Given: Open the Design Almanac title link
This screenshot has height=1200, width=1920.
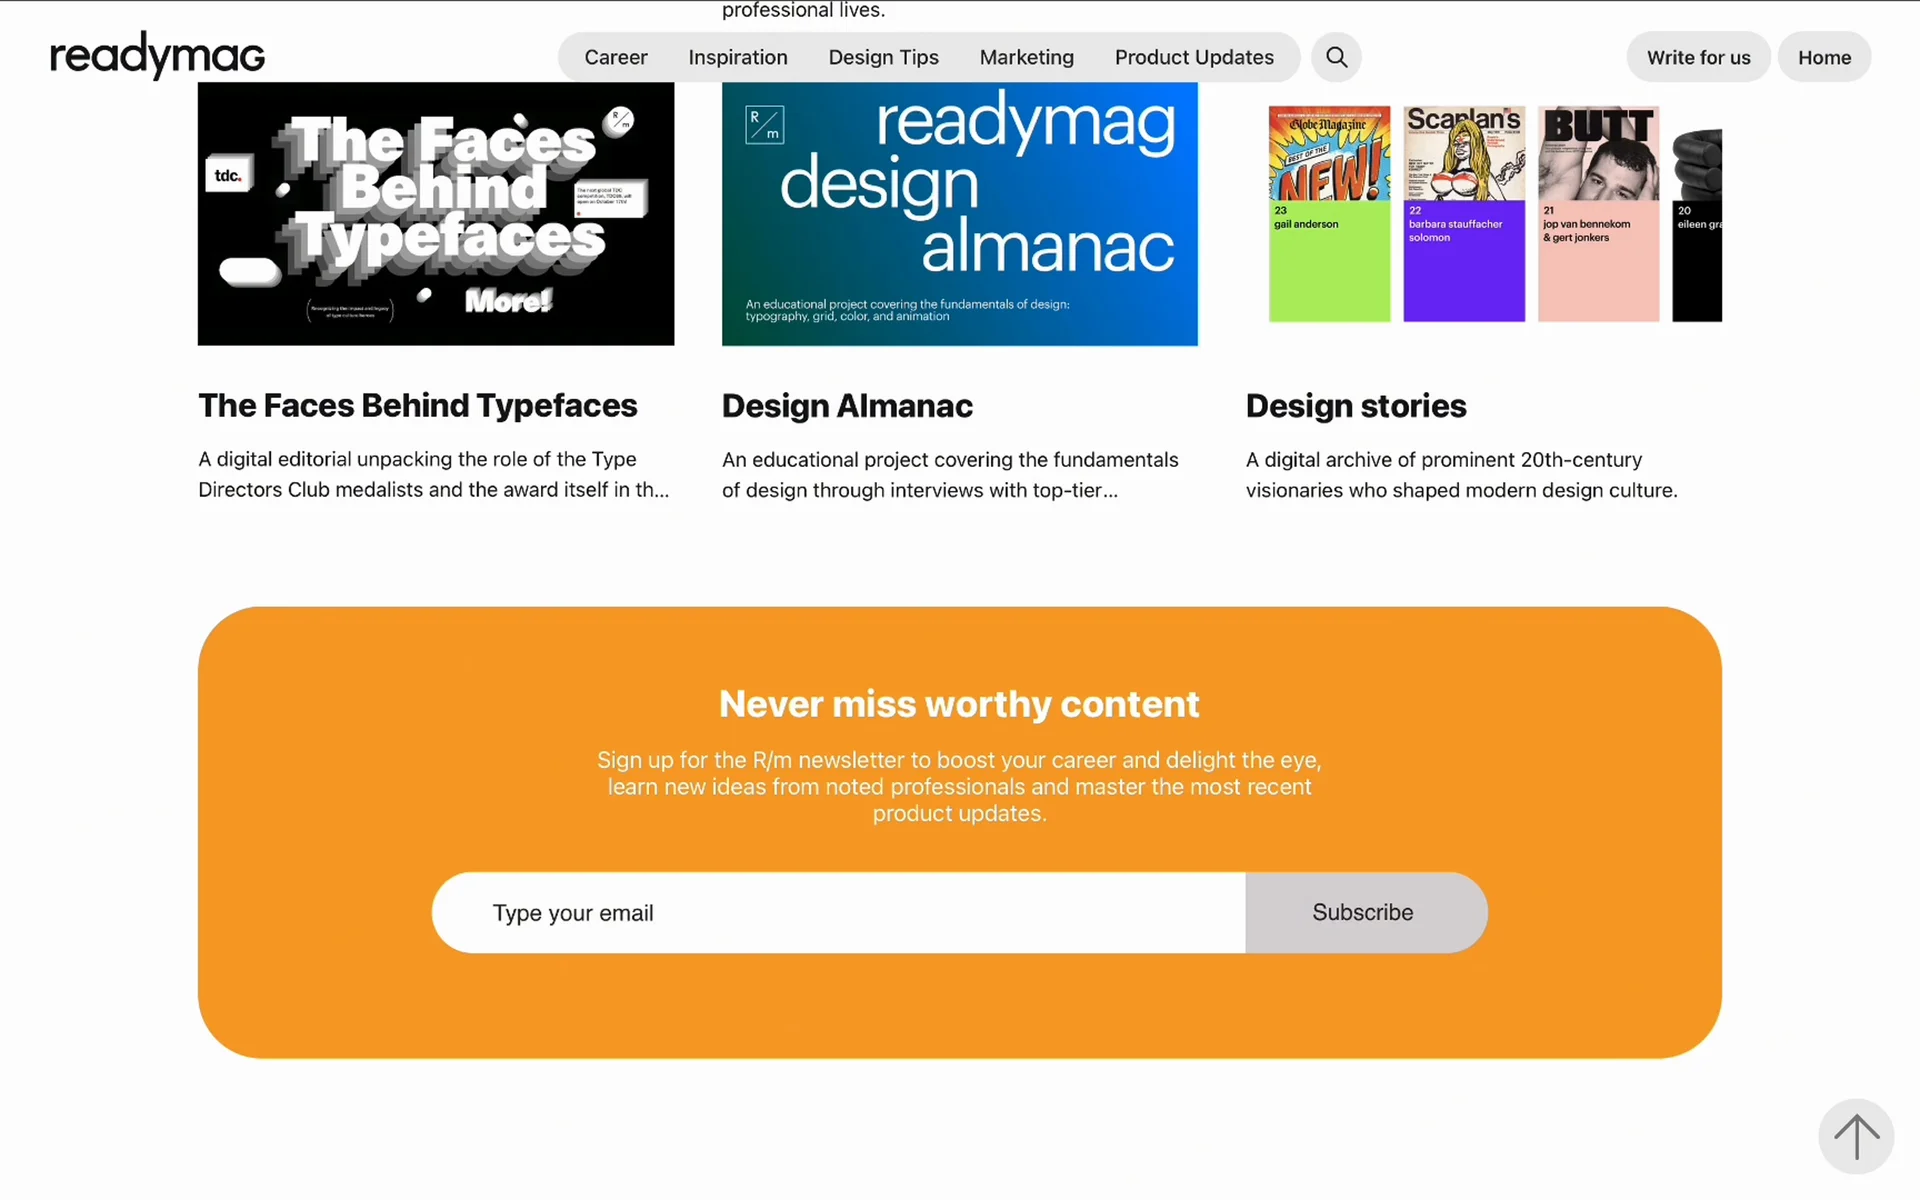Looking at the screenshot, I should (x=847, y=406).
